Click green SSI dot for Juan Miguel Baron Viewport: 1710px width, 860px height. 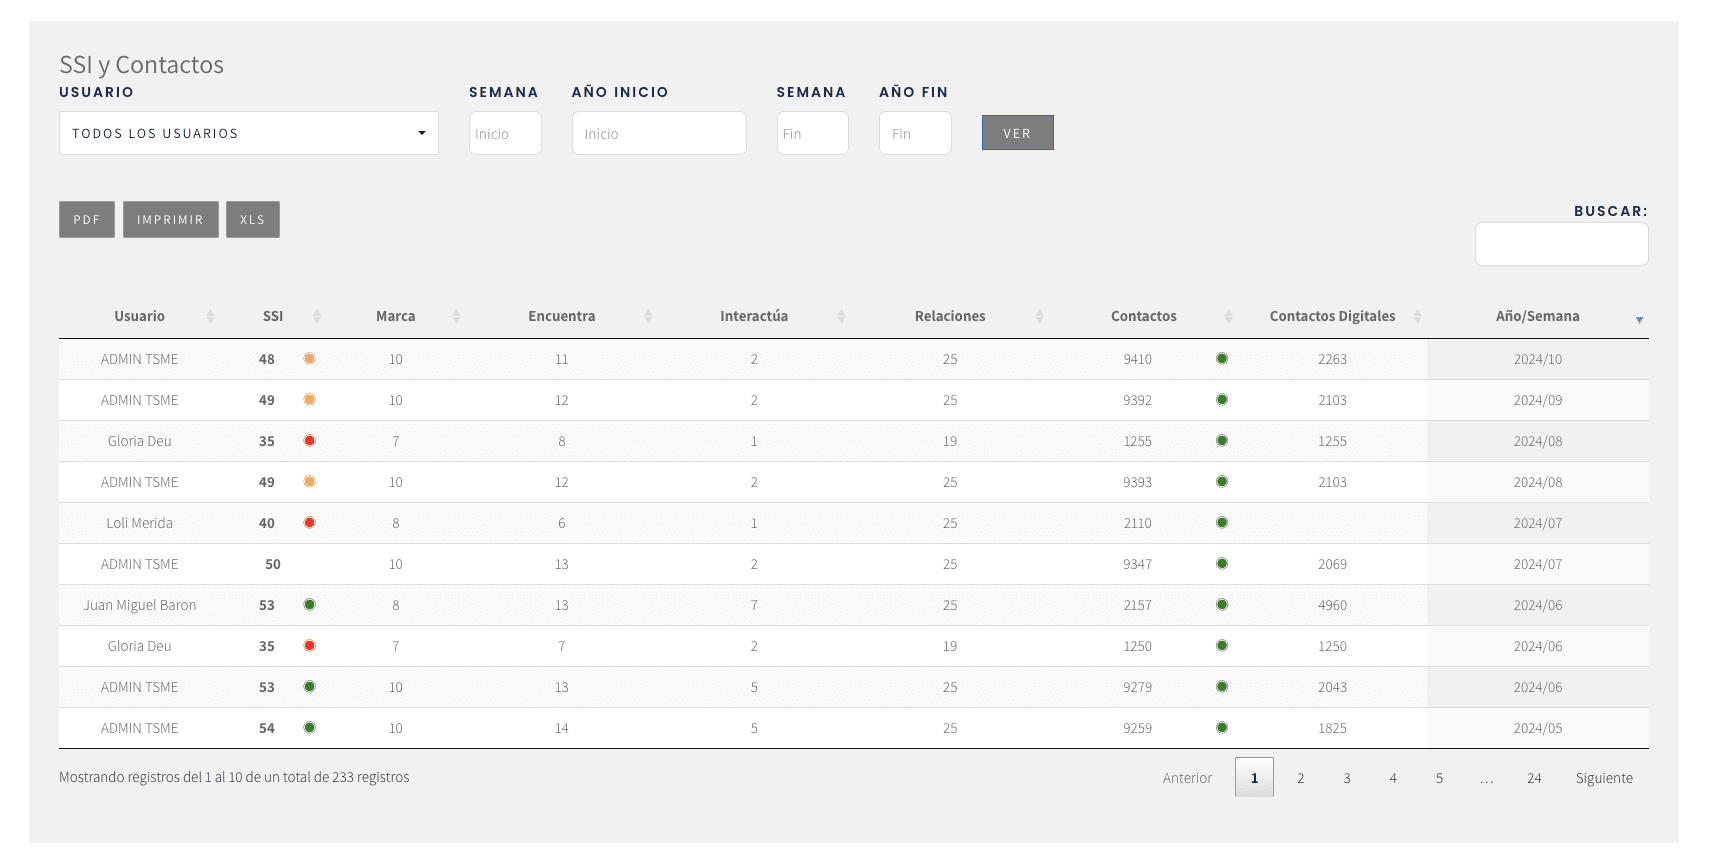pyautogui.click(x=310, y=605)
